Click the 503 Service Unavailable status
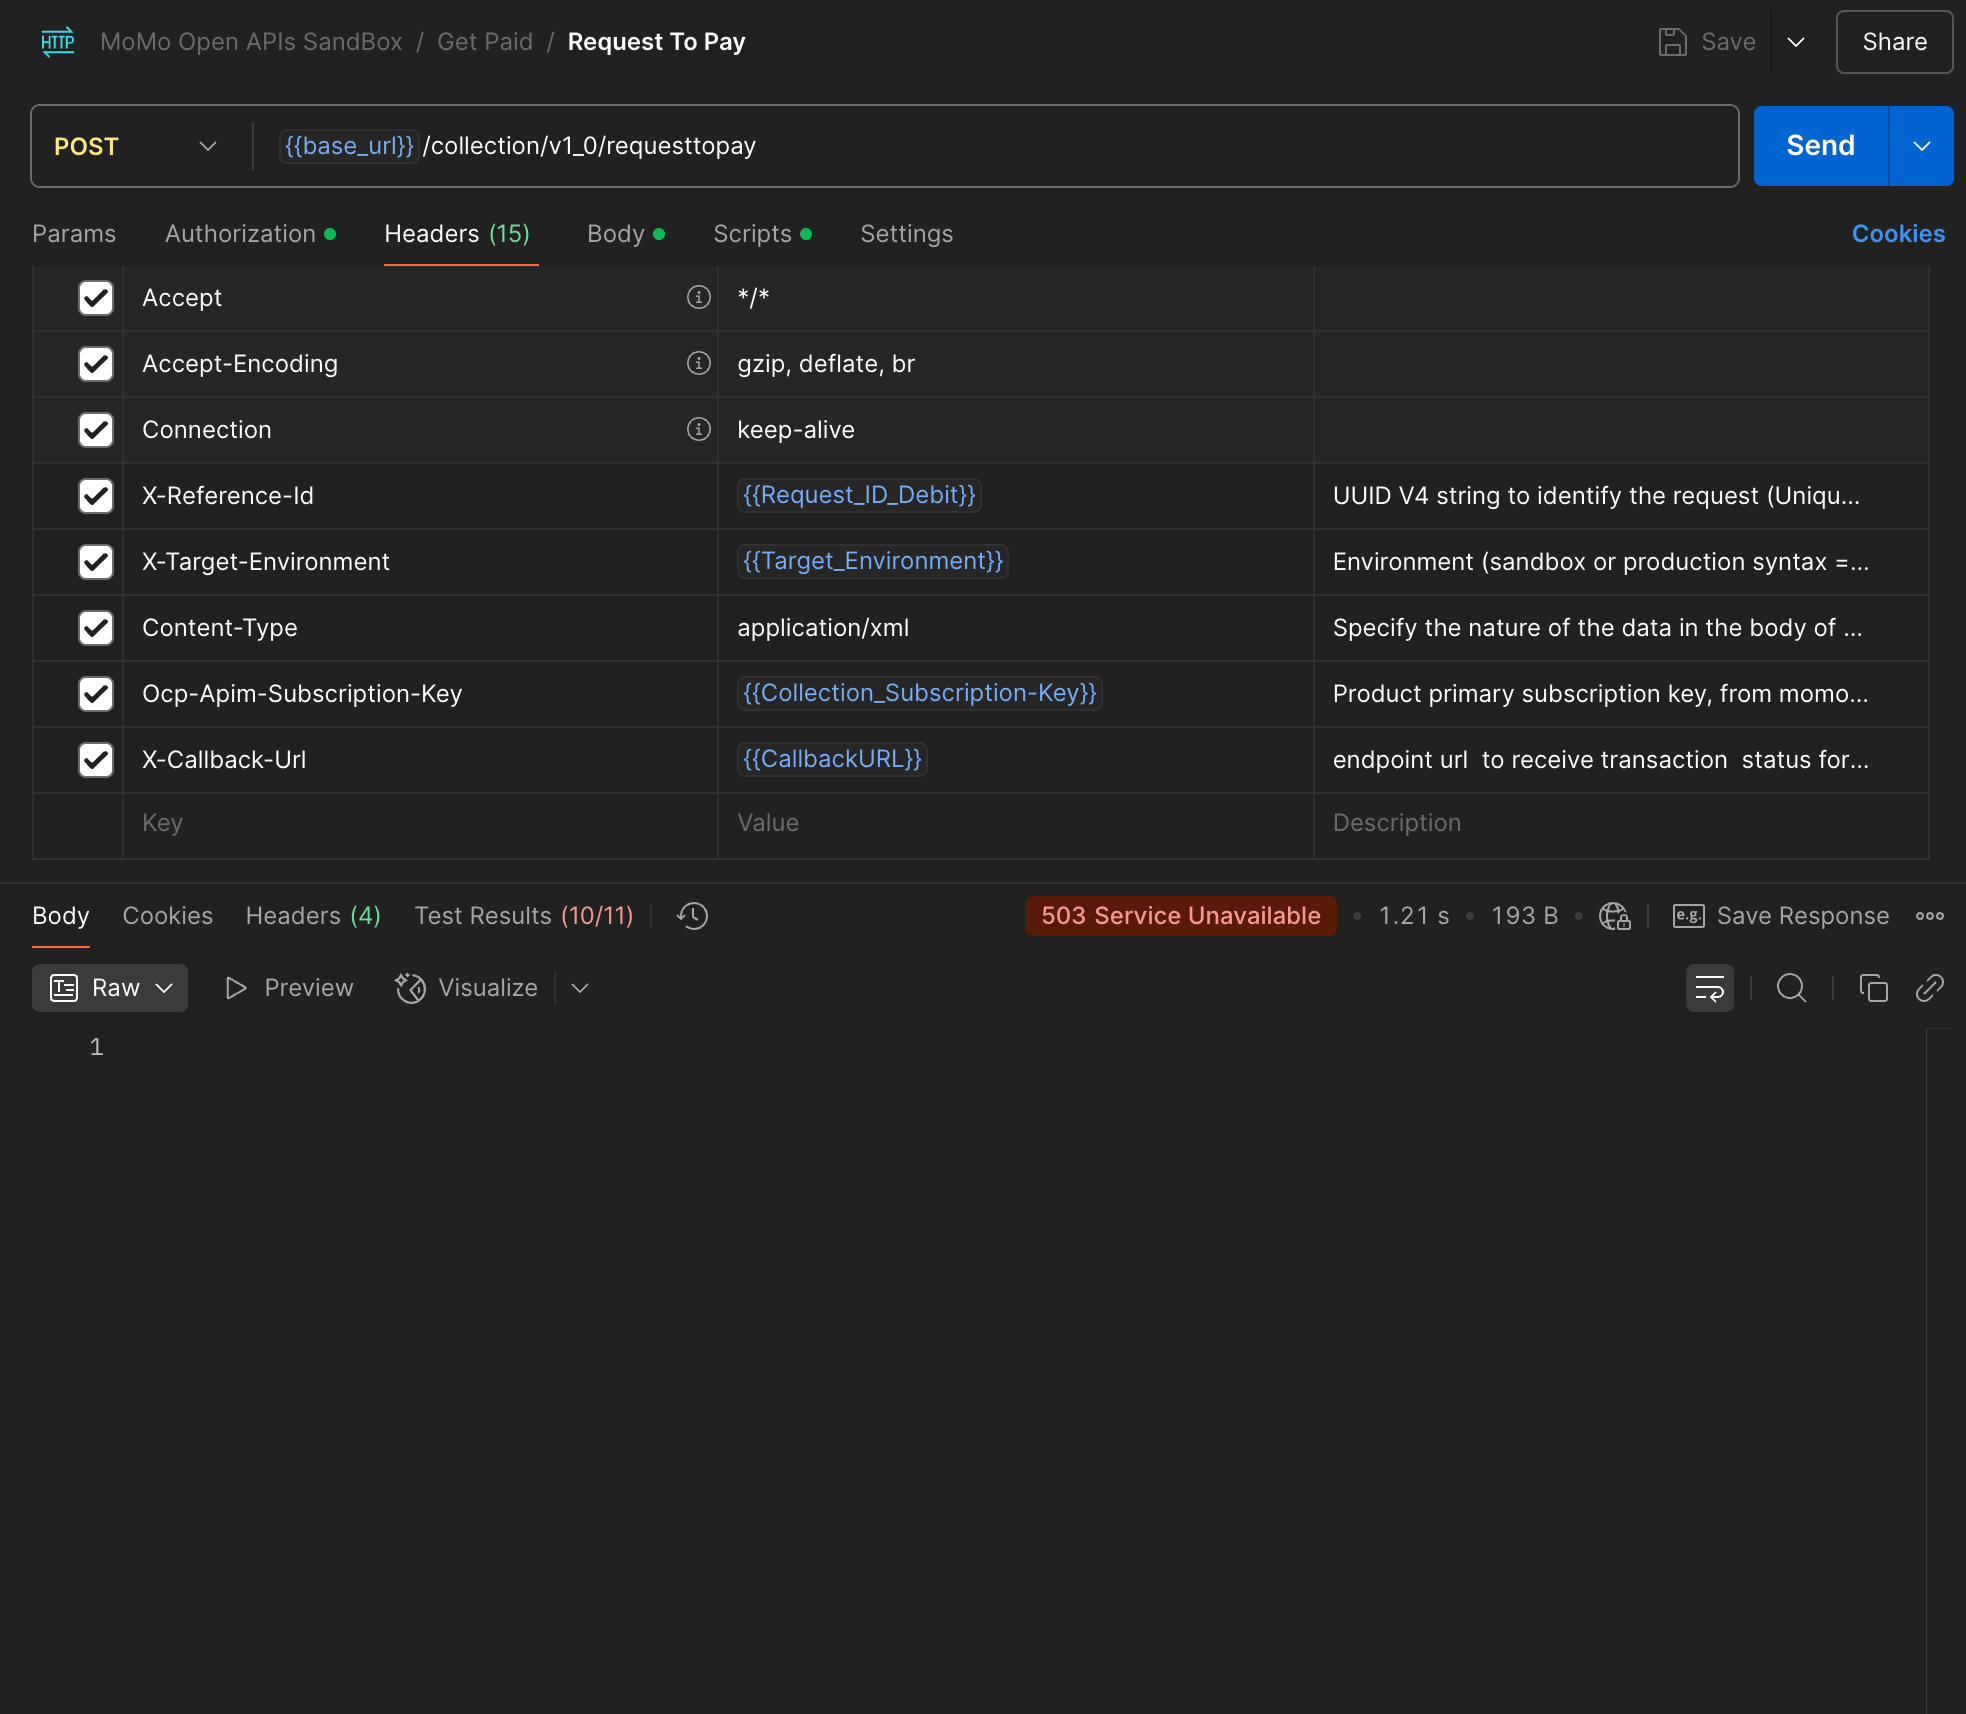 [x=1180, y=916]
